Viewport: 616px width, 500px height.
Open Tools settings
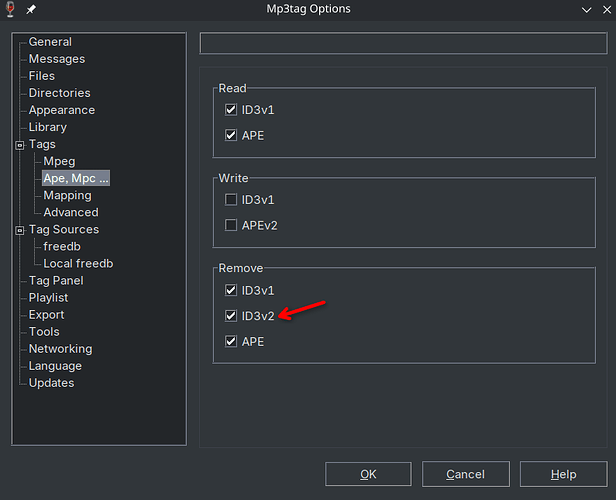click(44, 332)
